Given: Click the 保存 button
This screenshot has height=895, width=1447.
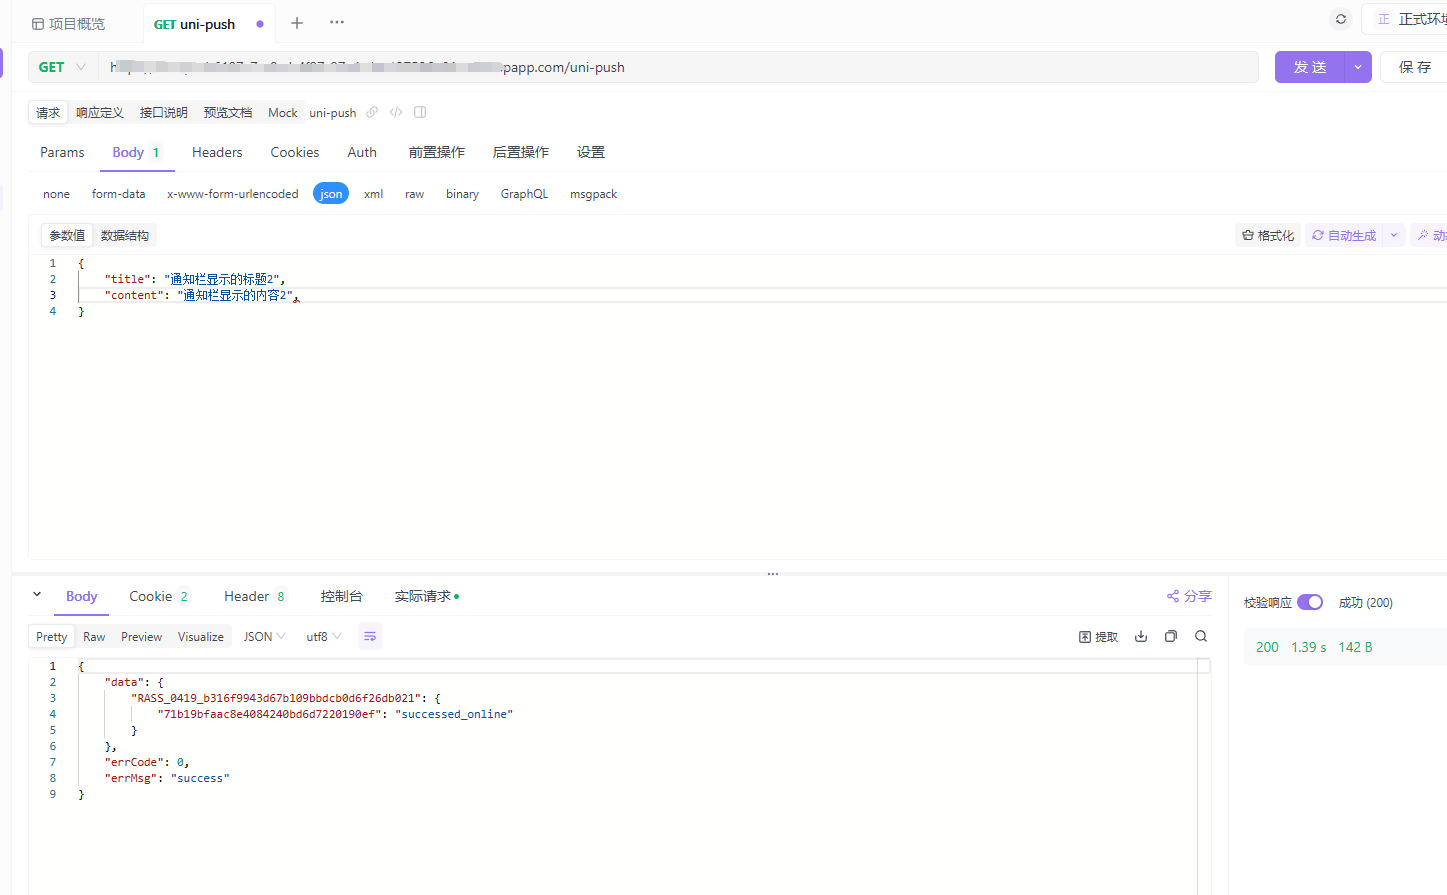Looking at the screenshot, I should click(1414, 67).
